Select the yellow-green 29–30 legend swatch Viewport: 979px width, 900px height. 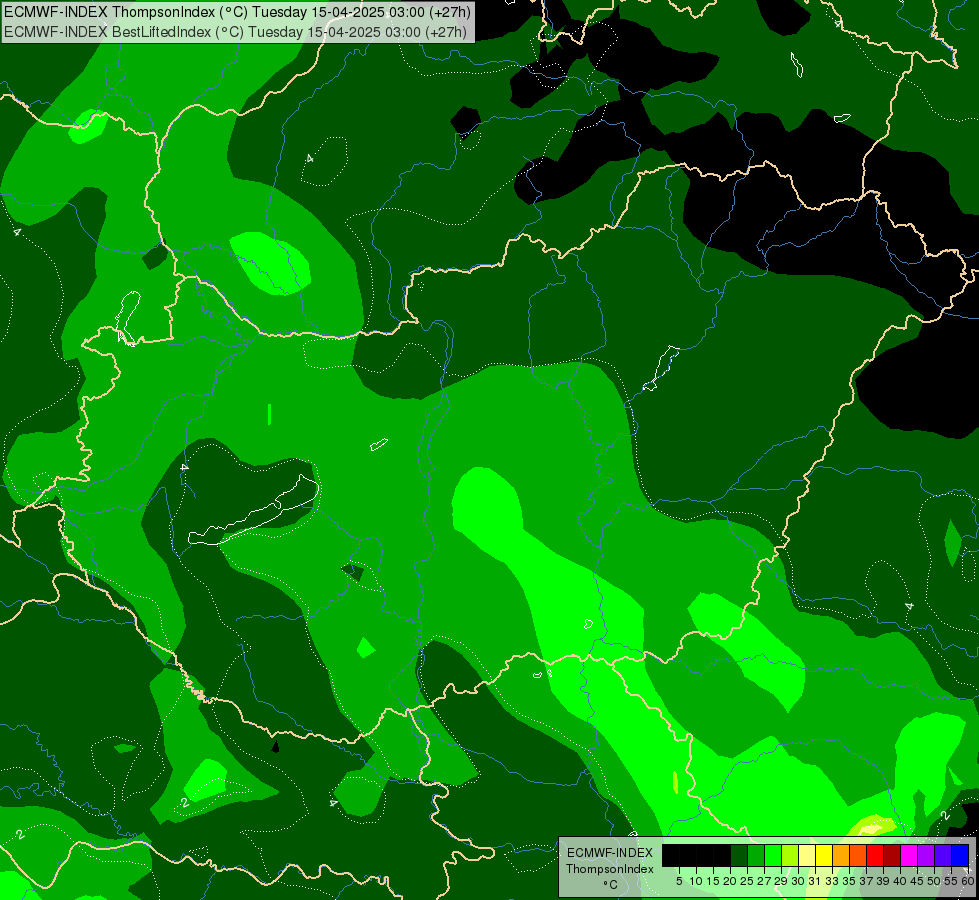790,855
